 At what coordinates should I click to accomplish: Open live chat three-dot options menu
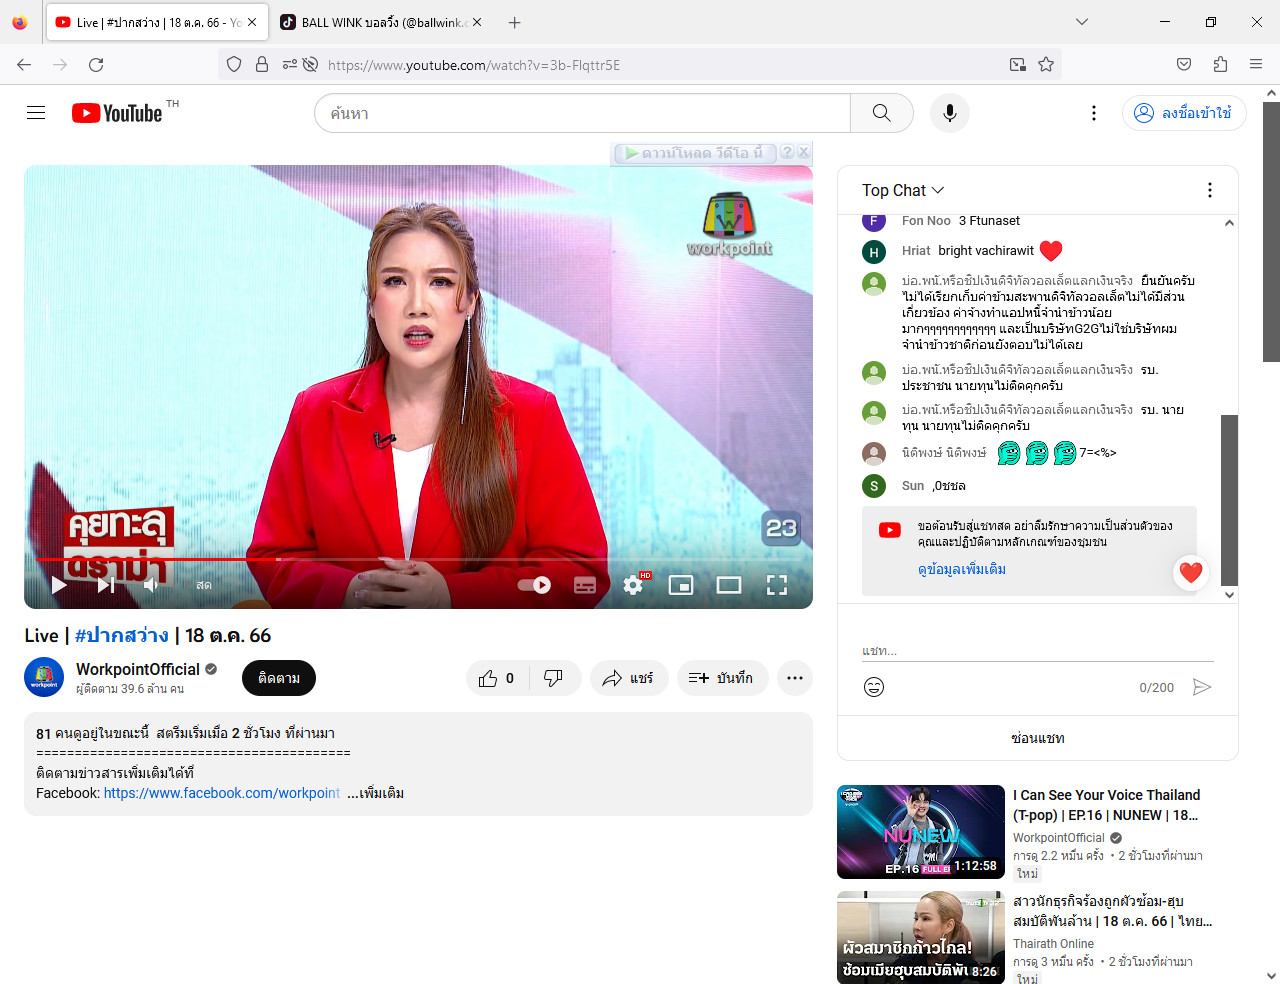point(1210,190)
